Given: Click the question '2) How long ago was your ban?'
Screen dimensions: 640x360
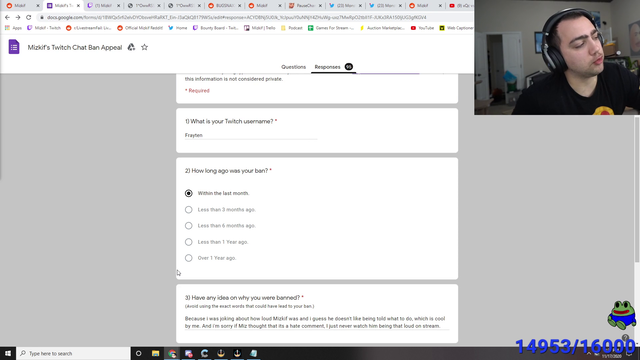Looking at the screenshot, I should coord(228,171).
